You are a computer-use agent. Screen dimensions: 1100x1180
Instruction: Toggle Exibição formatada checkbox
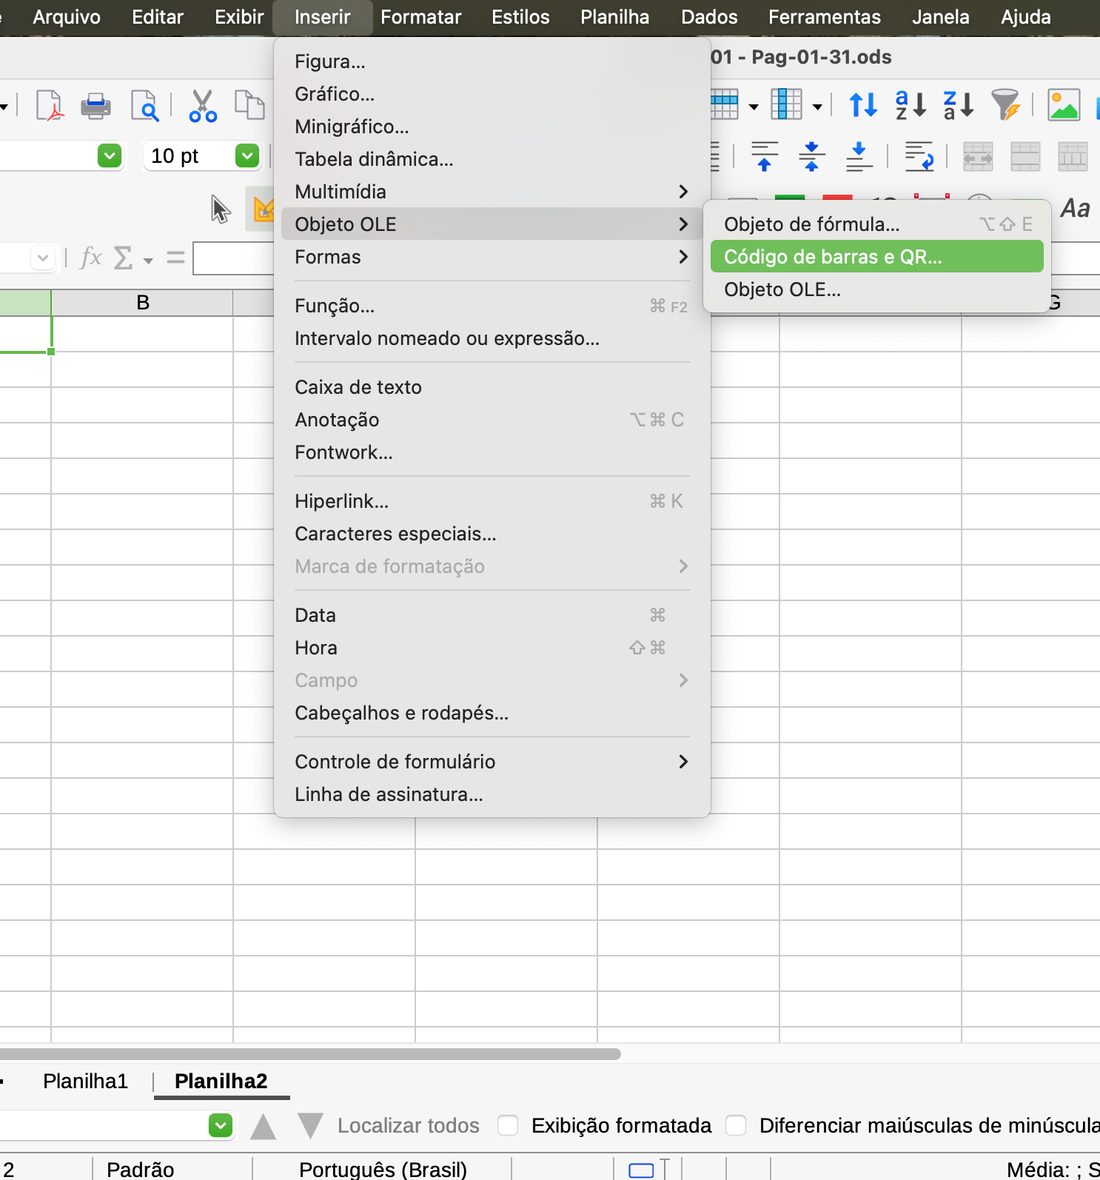click(x=508, y=1126)
